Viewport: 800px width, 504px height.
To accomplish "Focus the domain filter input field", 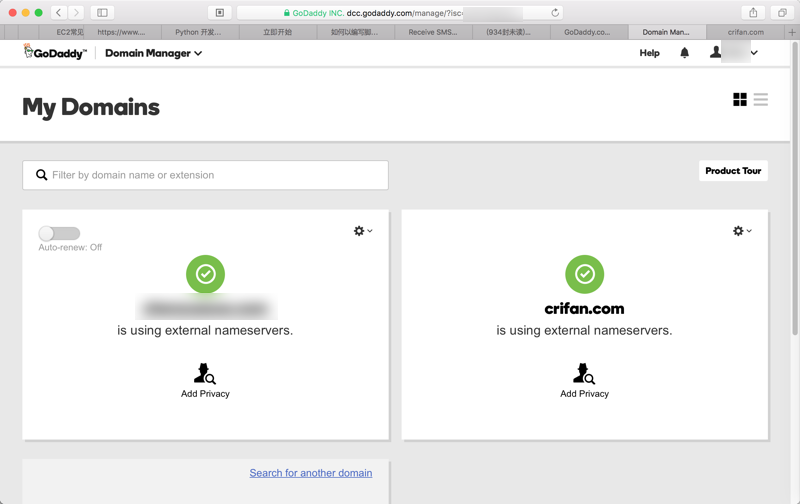I will [x=205, y=175].
